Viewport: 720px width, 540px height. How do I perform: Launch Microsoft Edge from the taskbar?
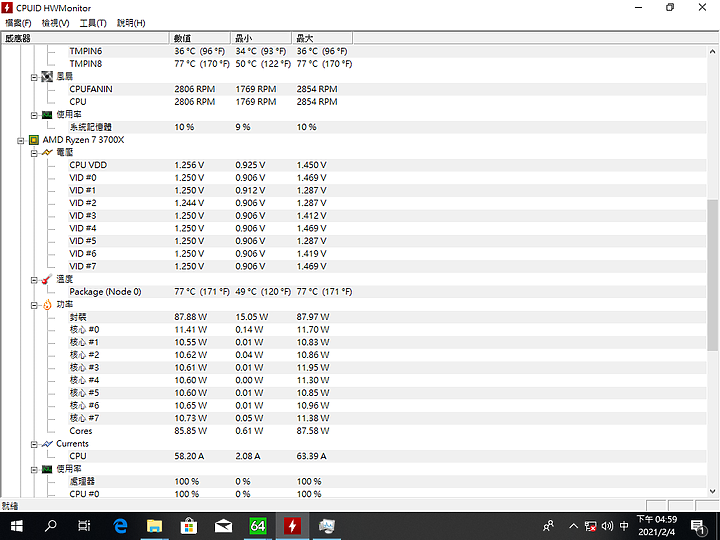point(120,526)
